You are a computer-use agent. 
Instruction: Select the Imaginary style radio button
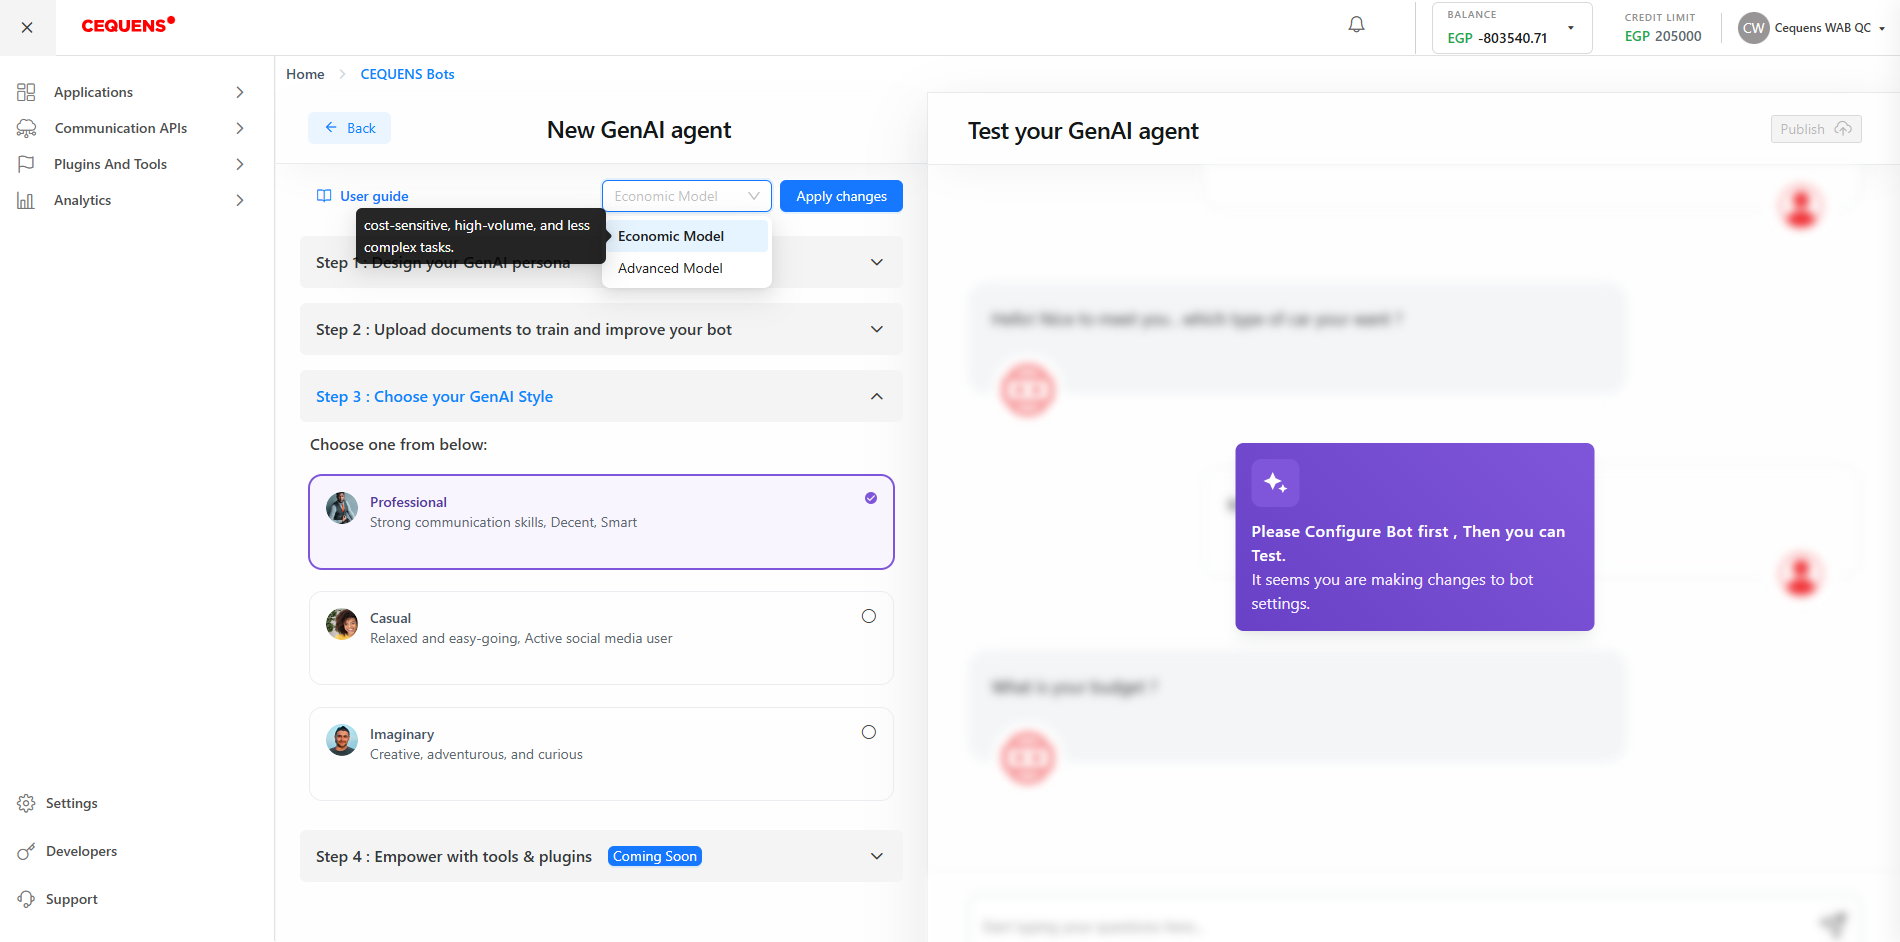point(868,732)
